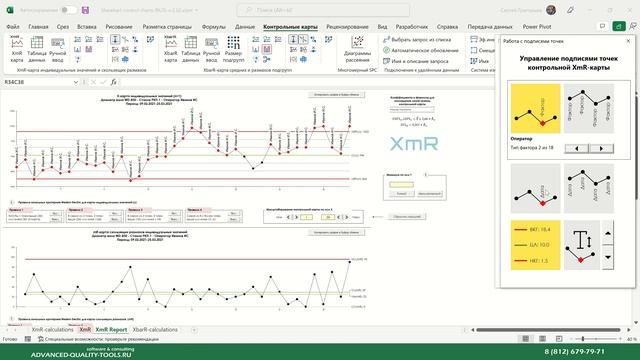Screen dimensions: 640x360
Task: Click the macro recording icon in status bar
Action: point(28,339)
